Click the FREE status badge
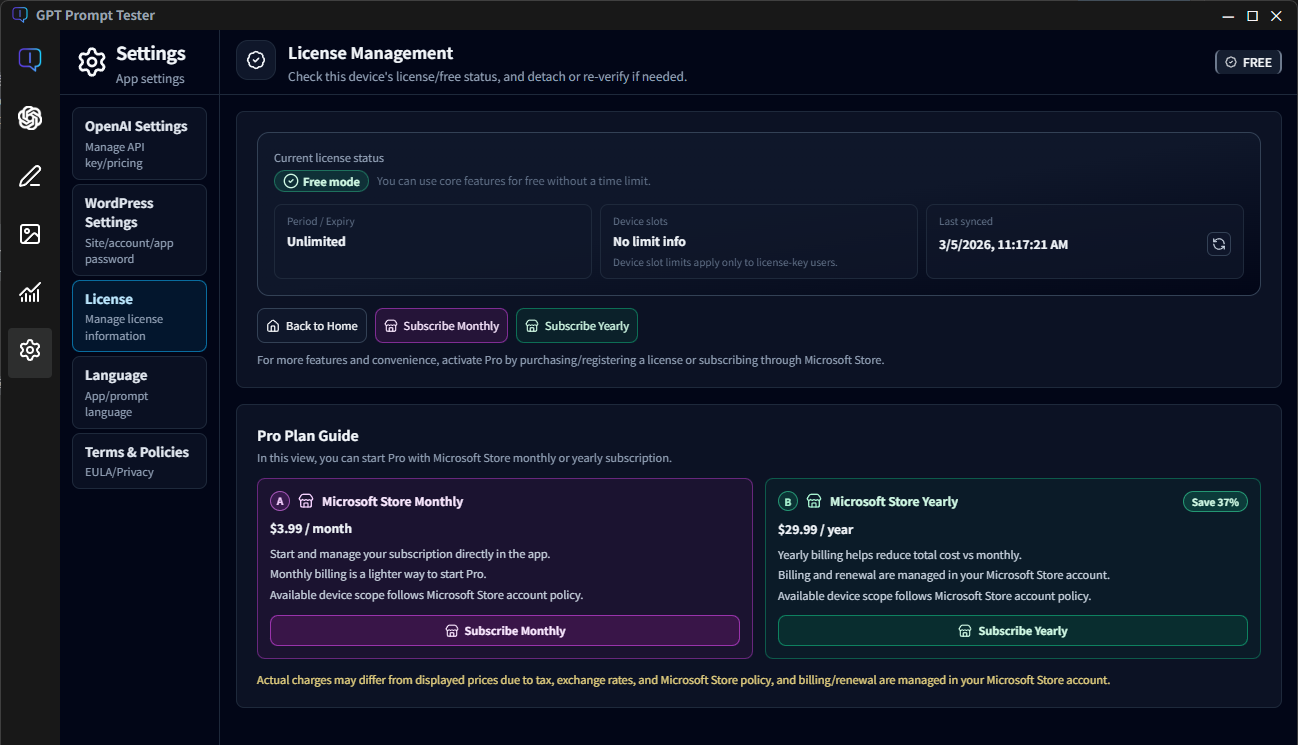 [x=1247, y=61]
